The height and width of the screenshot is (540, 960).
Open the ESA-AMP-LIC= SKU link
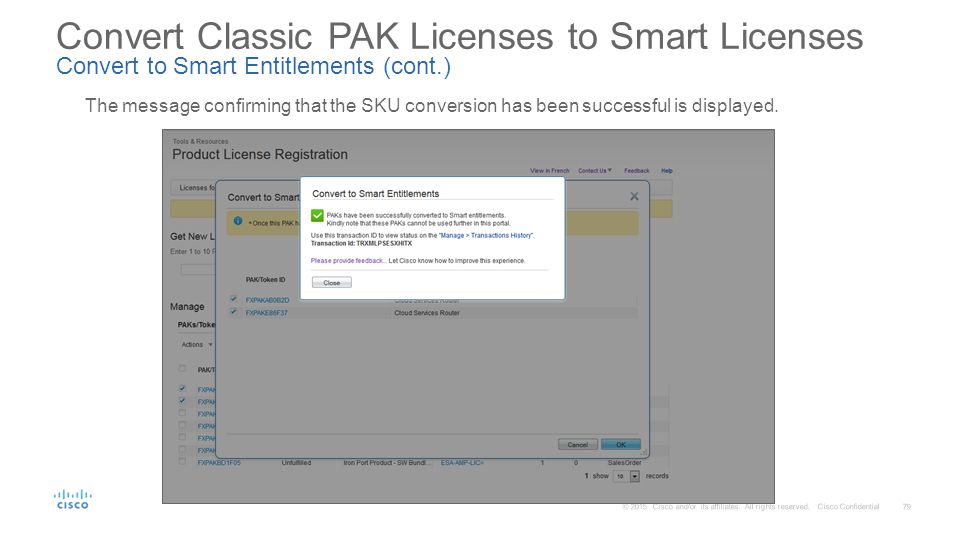[x=462, y=463]
